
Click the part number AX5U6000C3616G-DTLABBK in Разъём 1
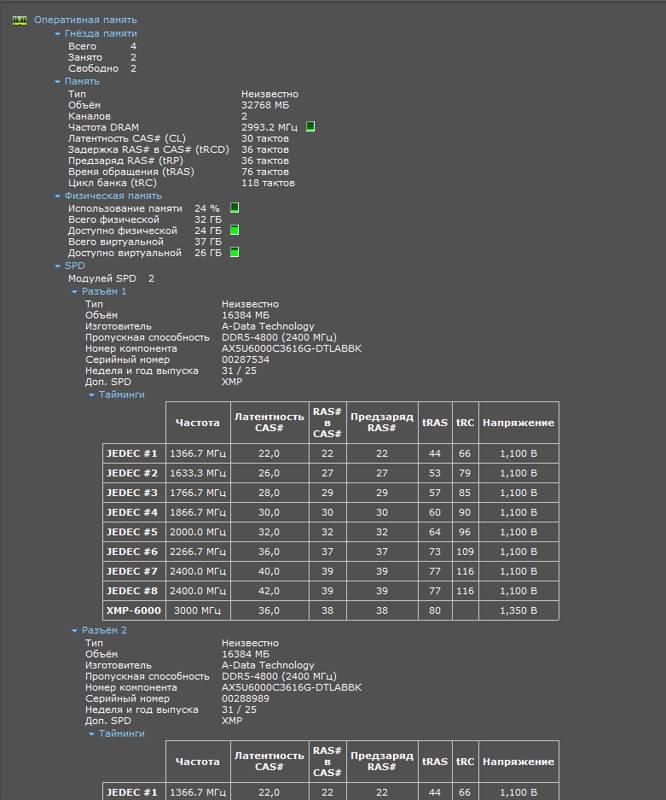click(291, 348)
